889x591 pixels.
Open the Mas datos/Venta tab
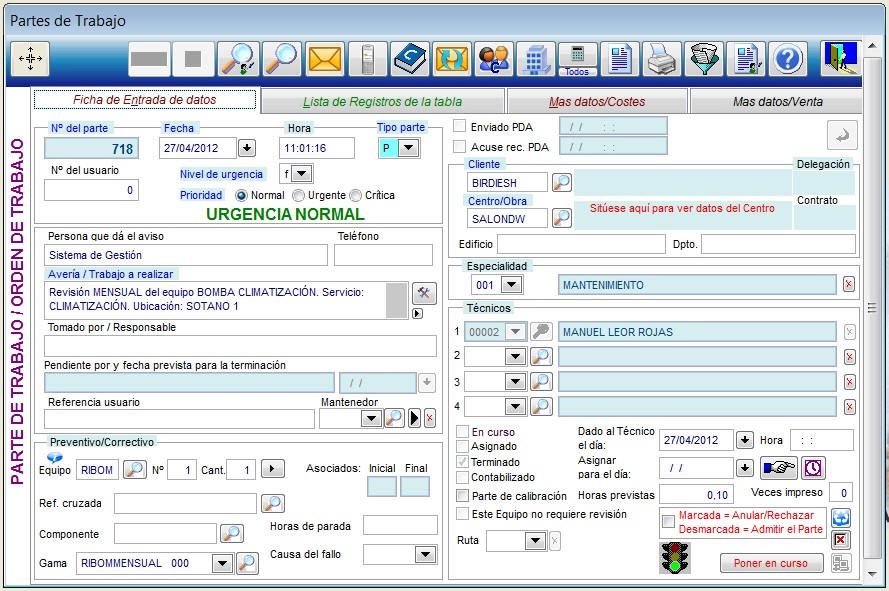point(777,102)
